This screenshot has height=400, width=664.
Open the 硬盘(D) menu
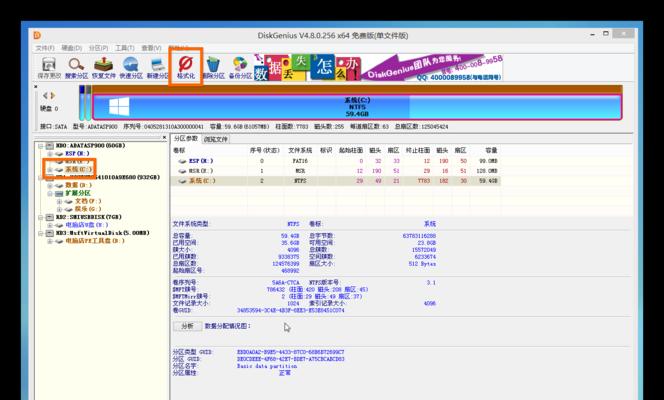(72, 48)
